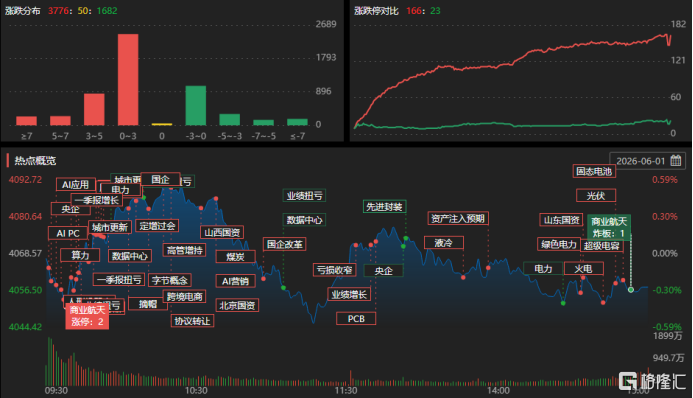Viewport: 693px width, 398px height.
Task: Select the 液冷 hotspot label
Action: pyautogui.click(x=444, y=243)
